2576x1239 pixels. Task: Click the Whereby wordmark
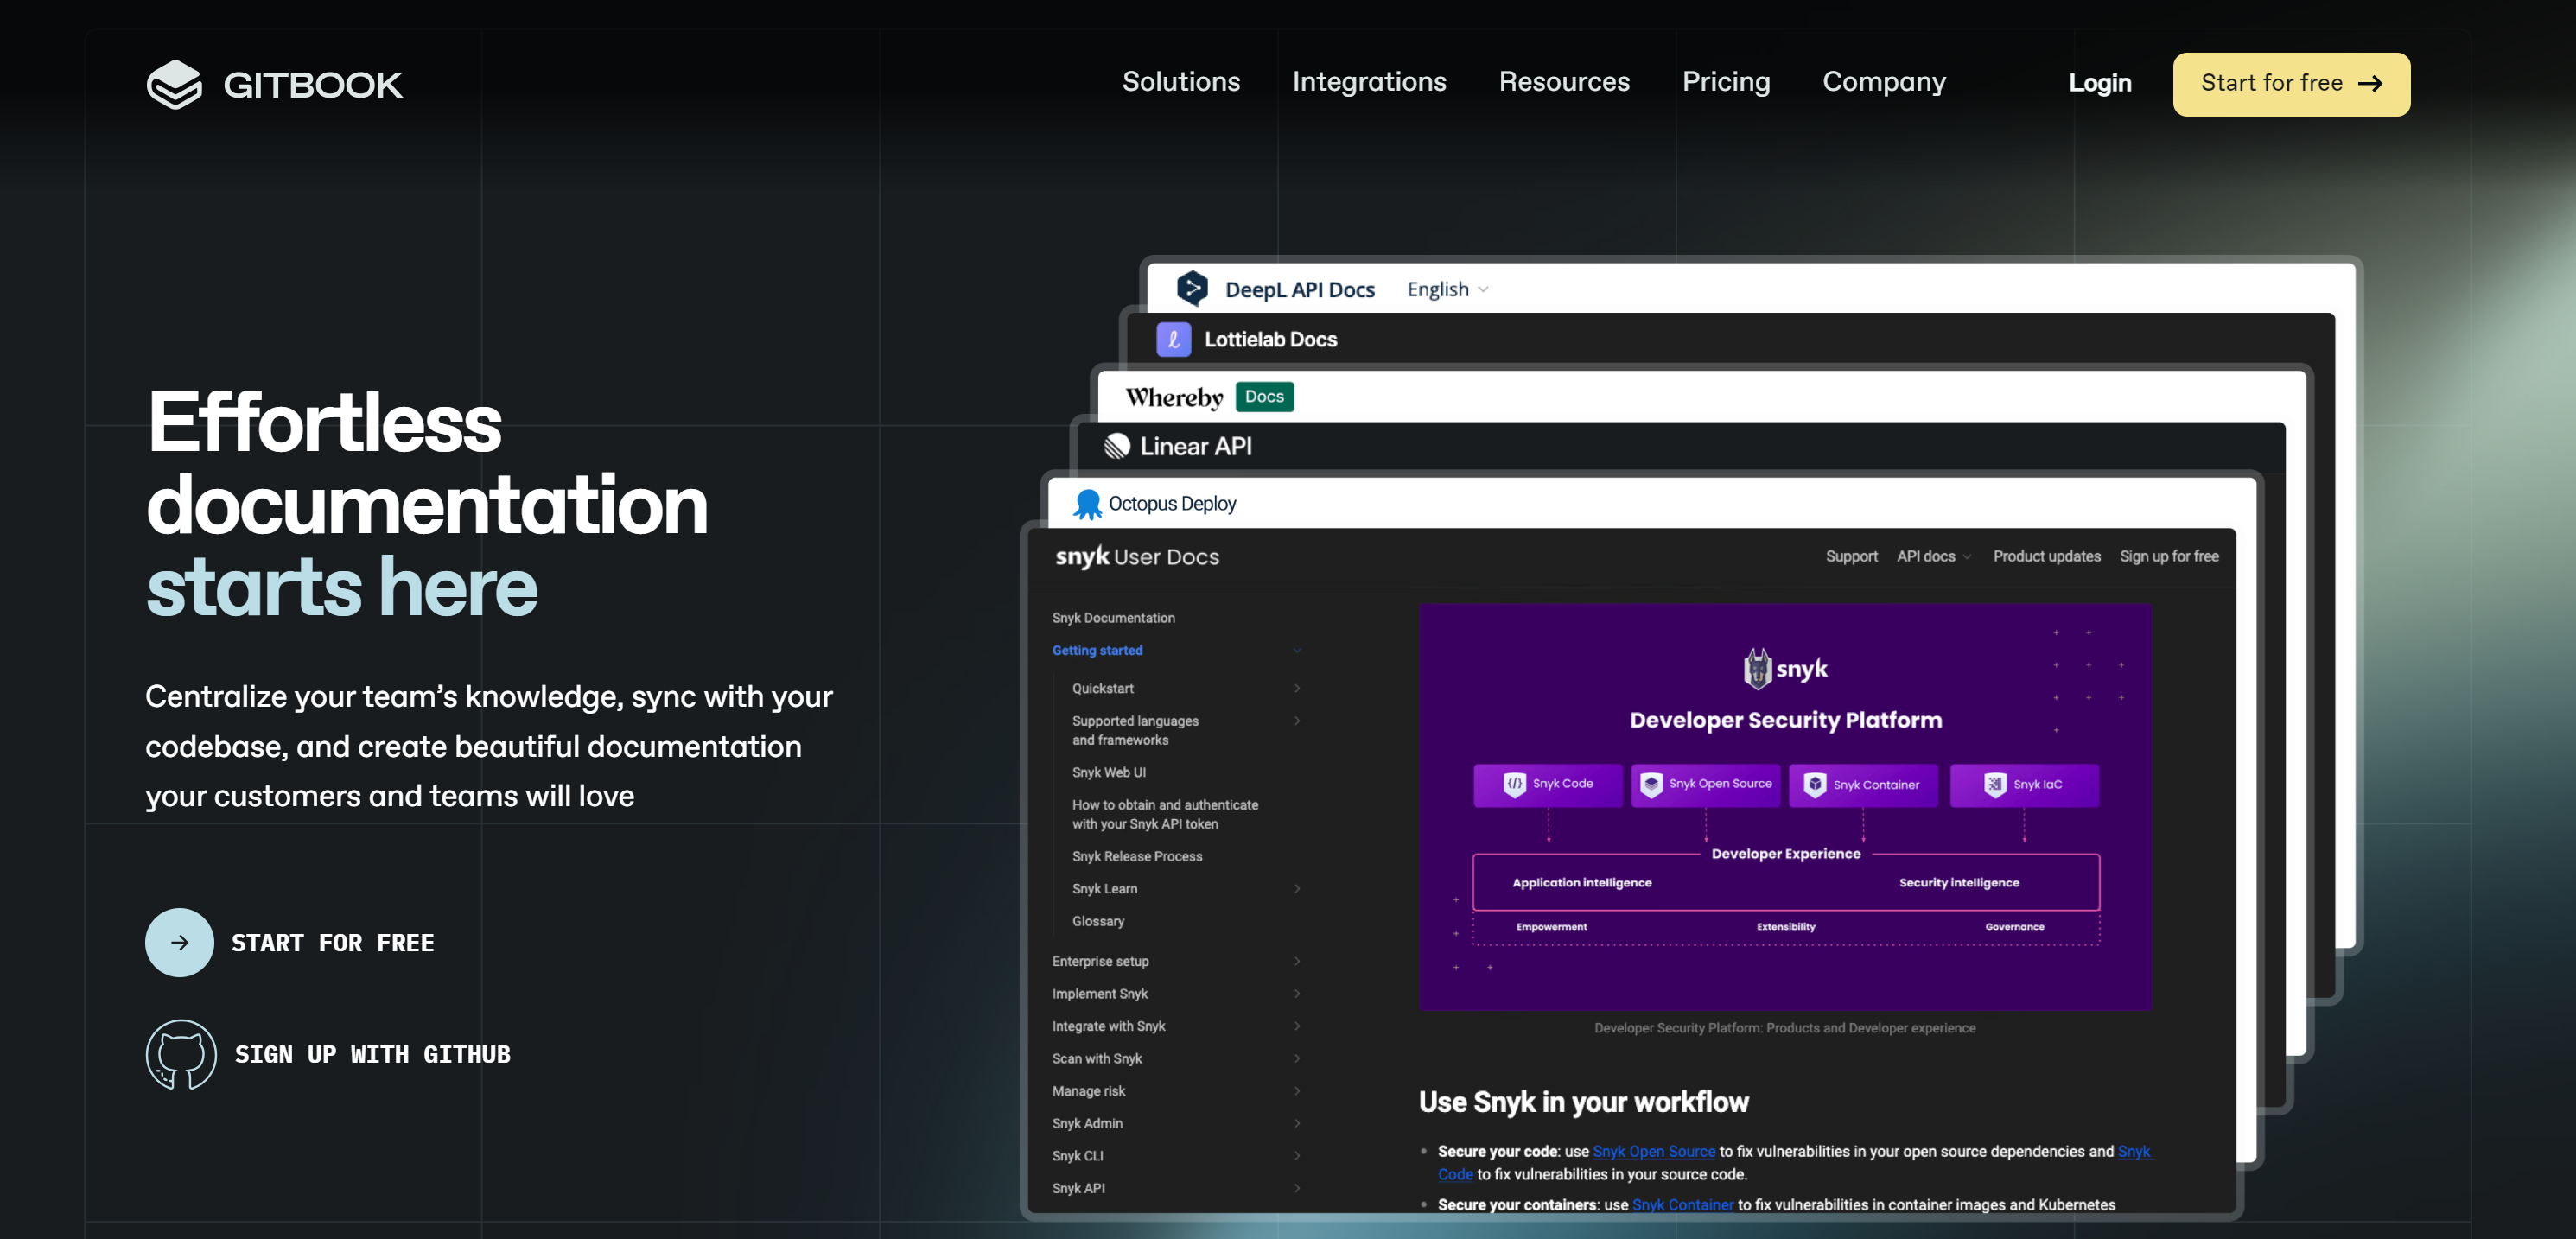tap(1174, 397)
